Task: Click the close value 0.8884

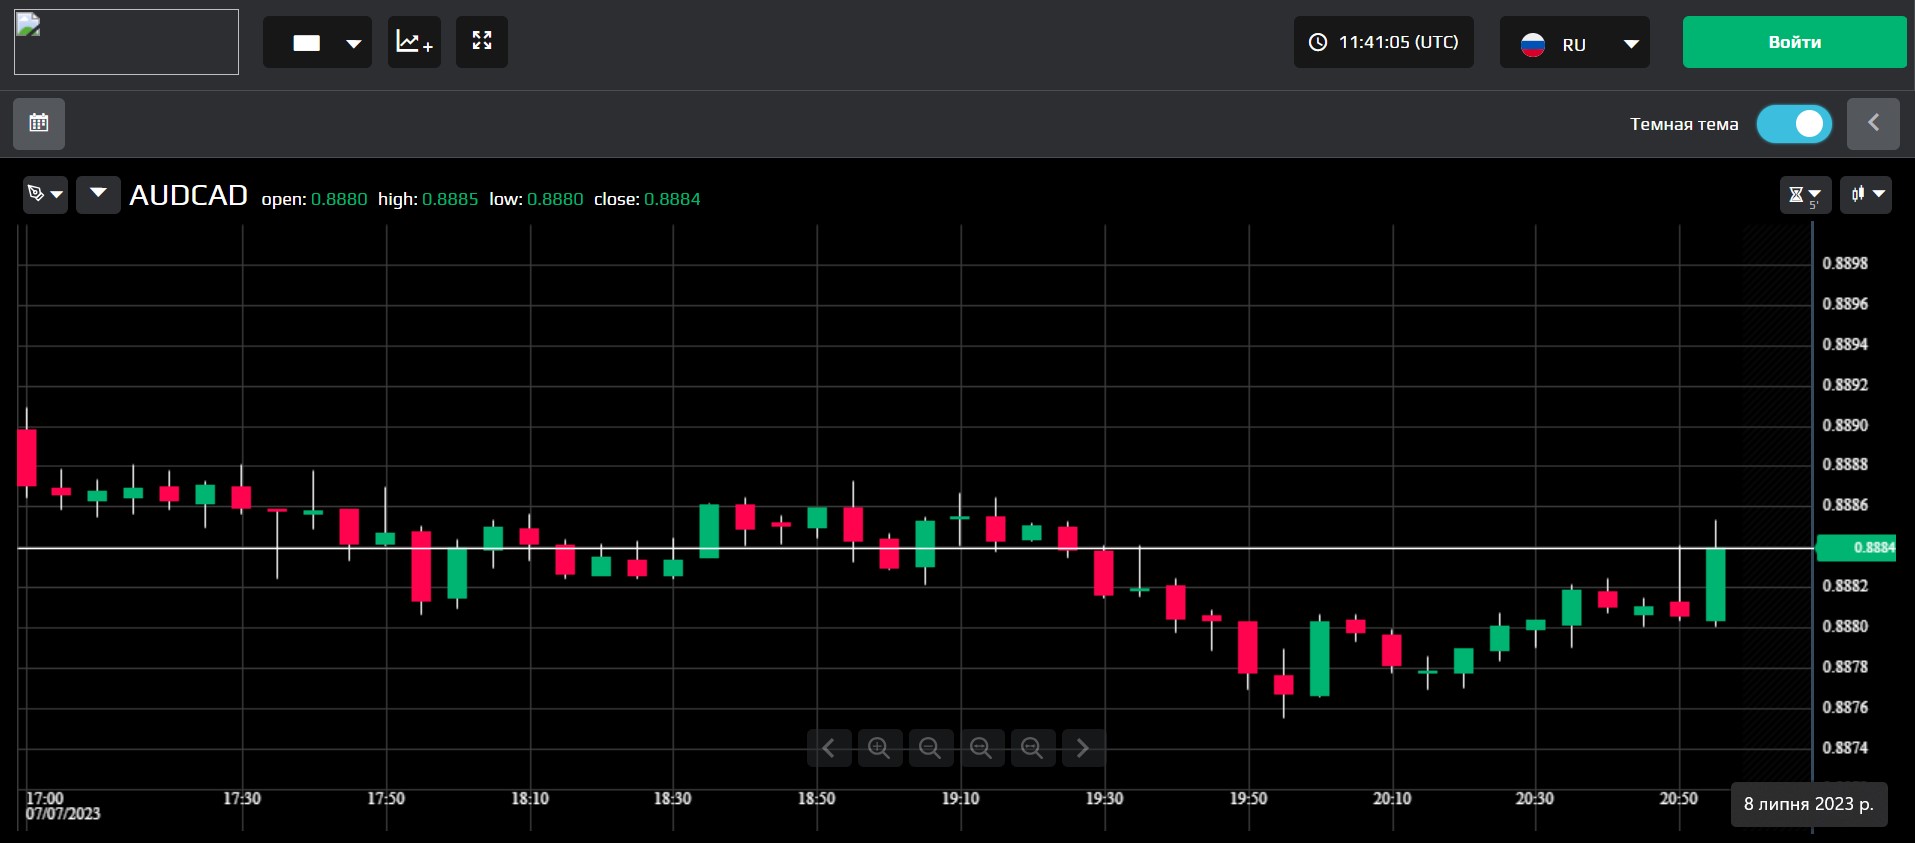Action: 672,199
